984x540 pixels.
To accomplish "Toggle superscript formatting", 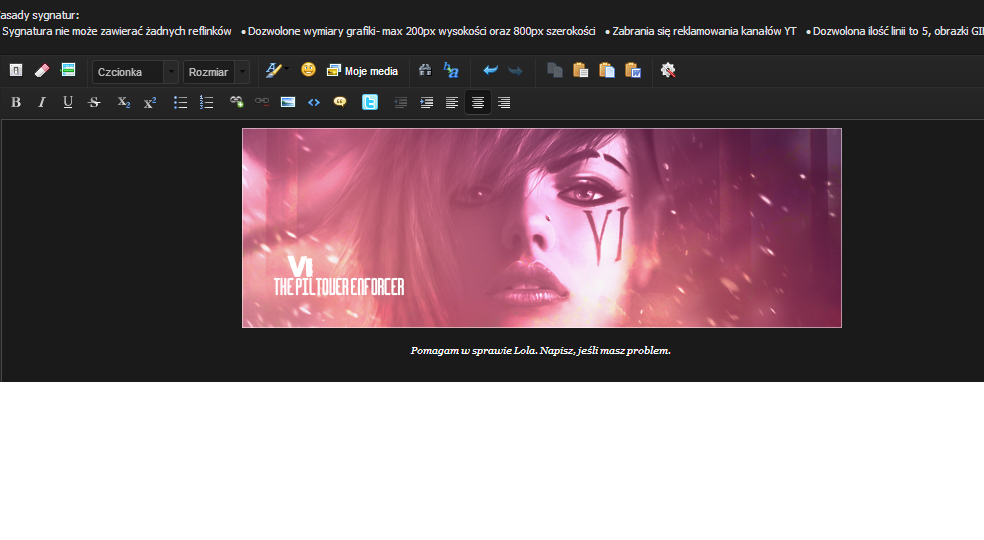I will coord(149,102).
